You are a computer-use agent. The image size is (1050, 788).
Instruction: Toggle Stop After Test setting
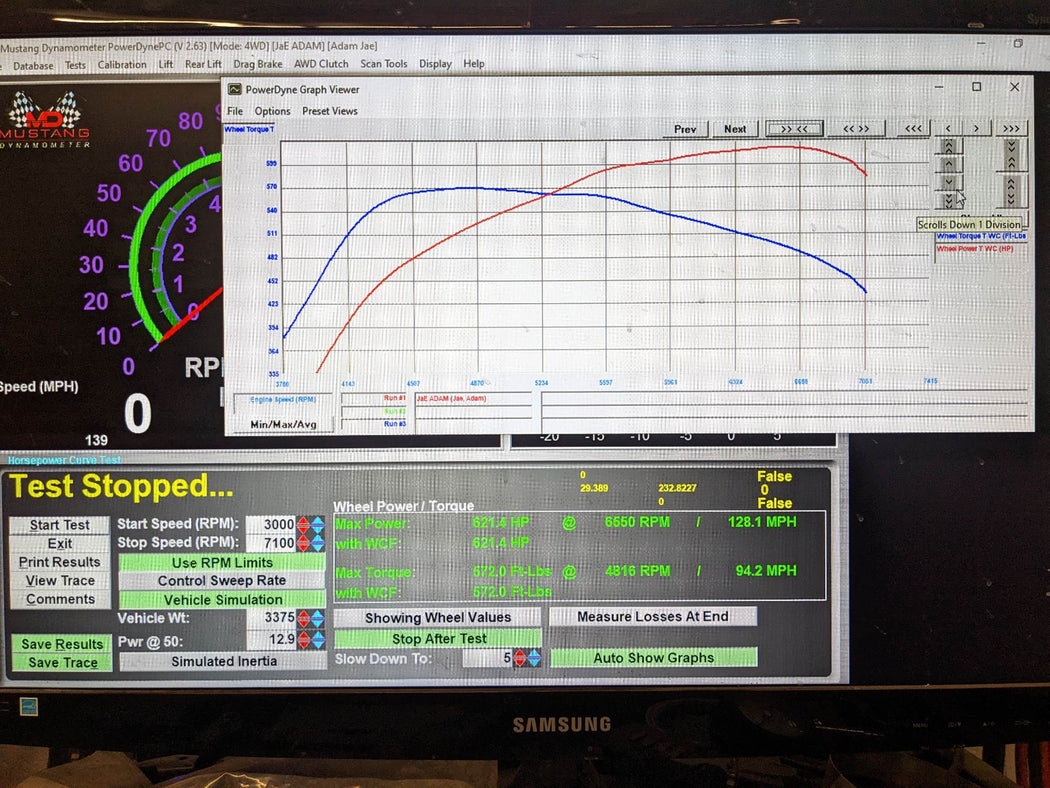coord(438,638)
